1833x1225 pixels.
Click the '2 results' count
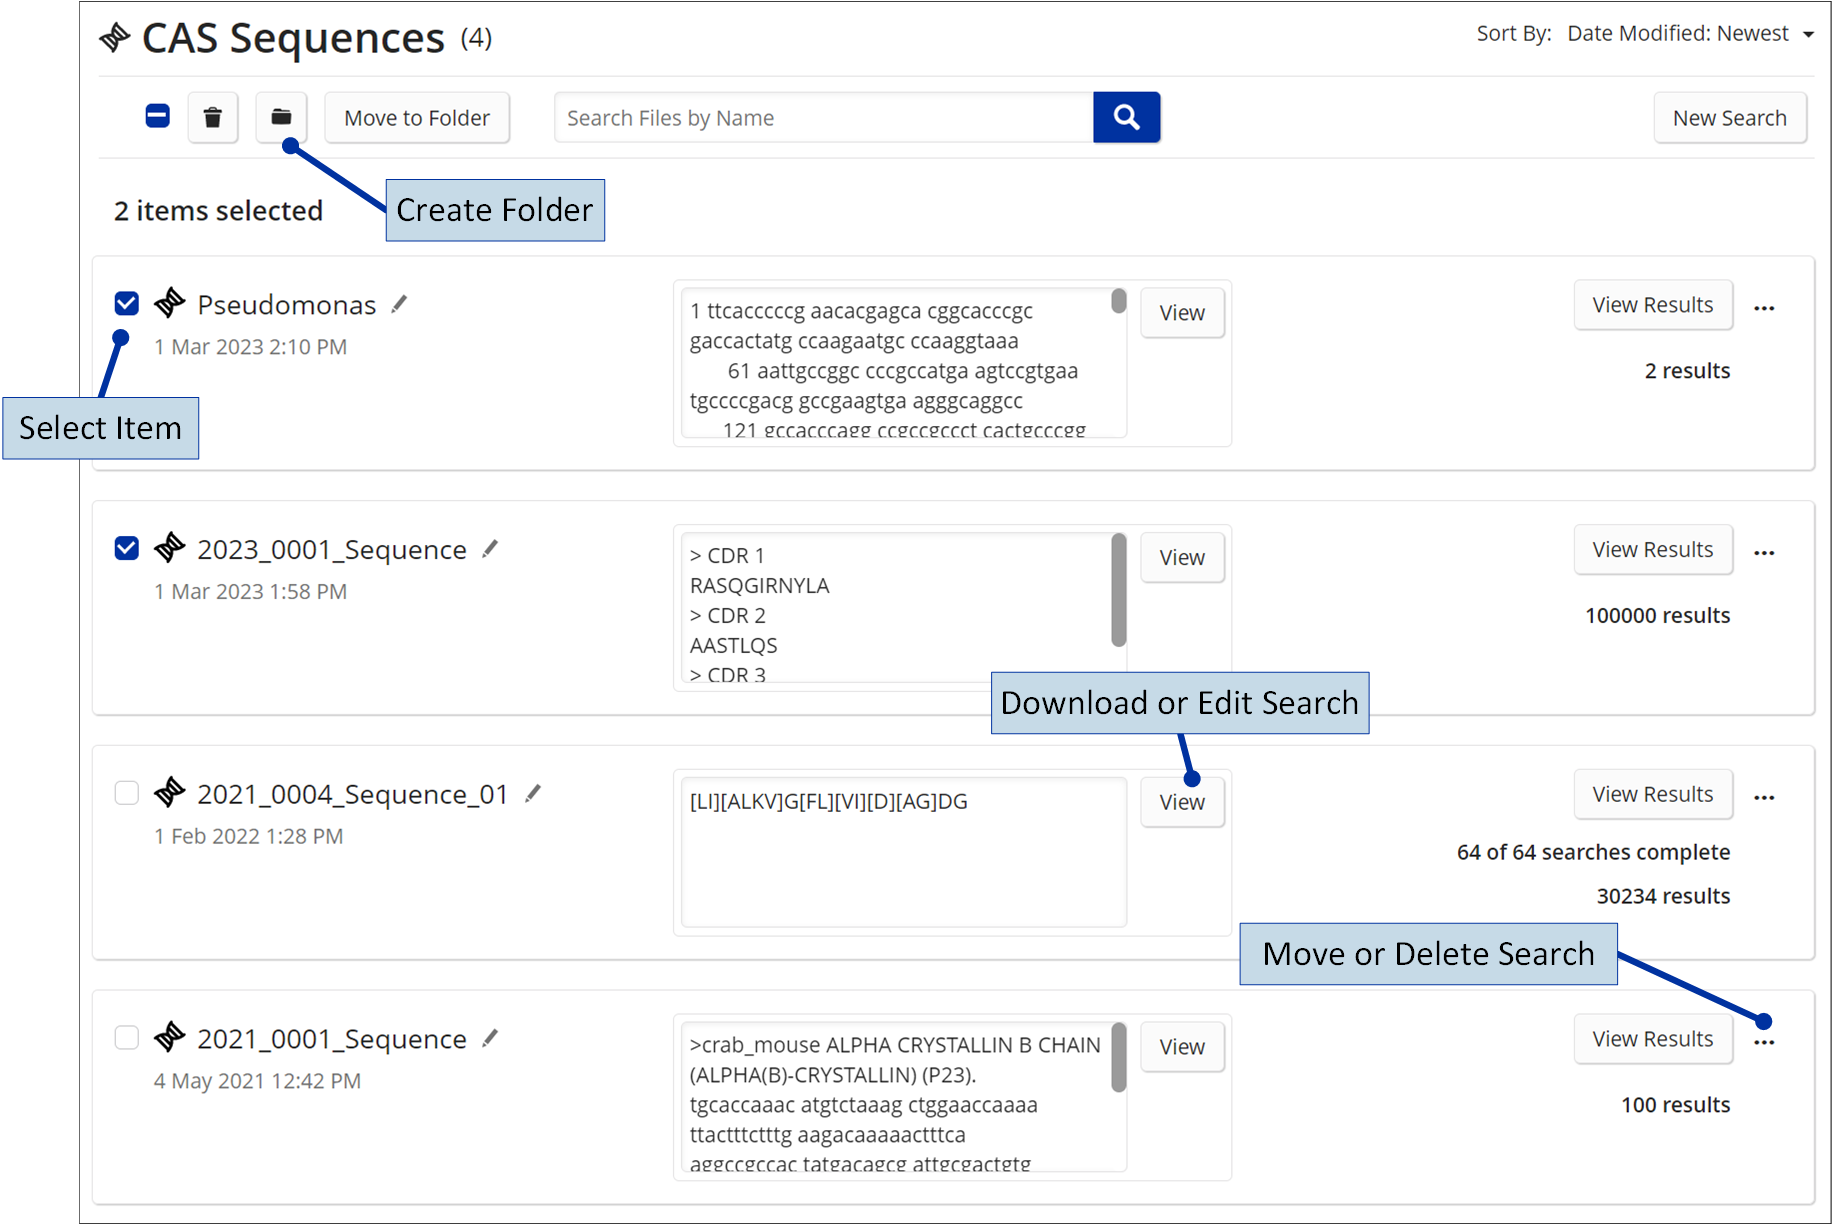[x=1687, y=371]
